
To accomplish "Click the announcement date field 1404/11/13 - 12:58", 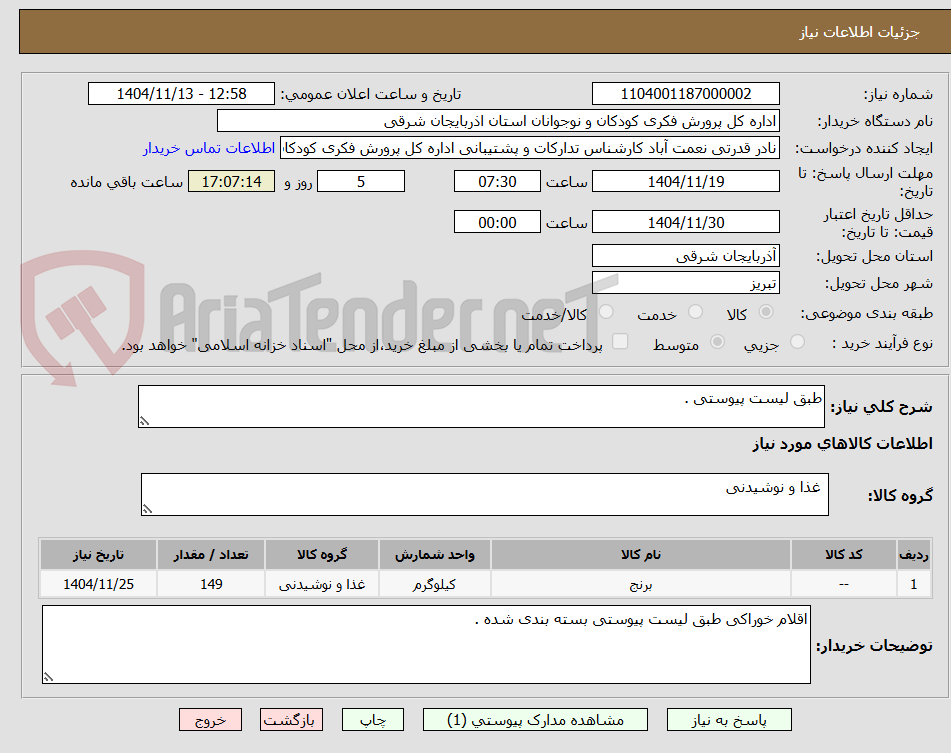I will click(181, 94).
